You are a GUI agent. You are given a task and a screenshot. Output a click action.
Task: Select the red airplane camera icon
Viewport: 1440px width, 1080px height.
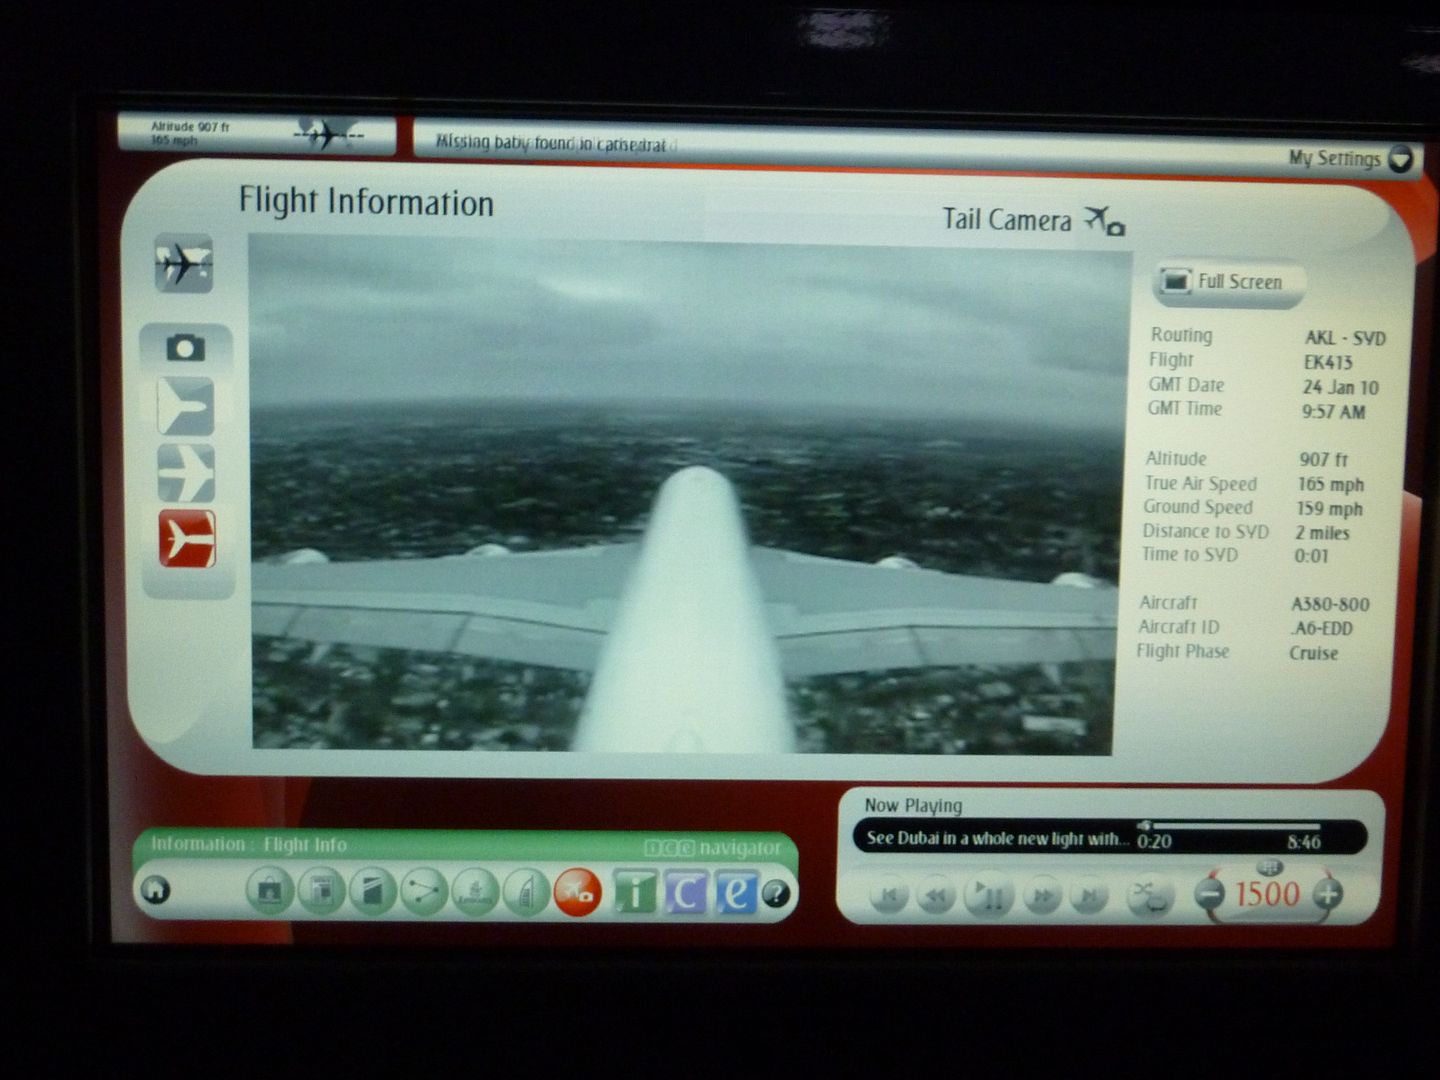(x=577, y=891)
